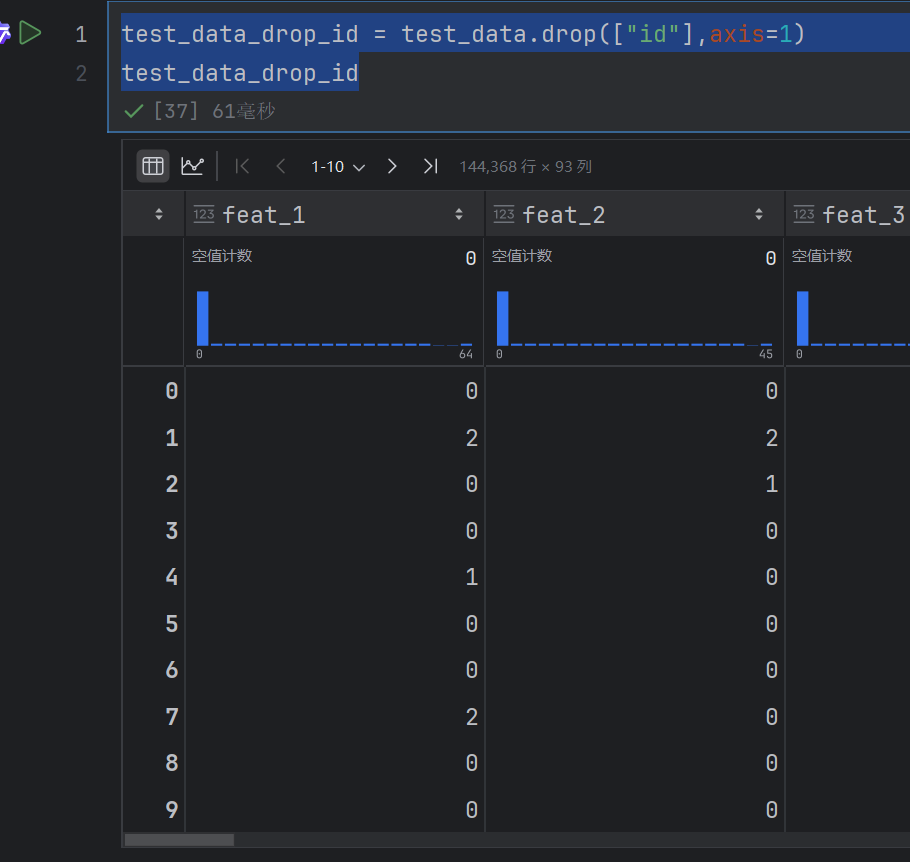Click feat_1 value in row 0

tap(471, 391)
